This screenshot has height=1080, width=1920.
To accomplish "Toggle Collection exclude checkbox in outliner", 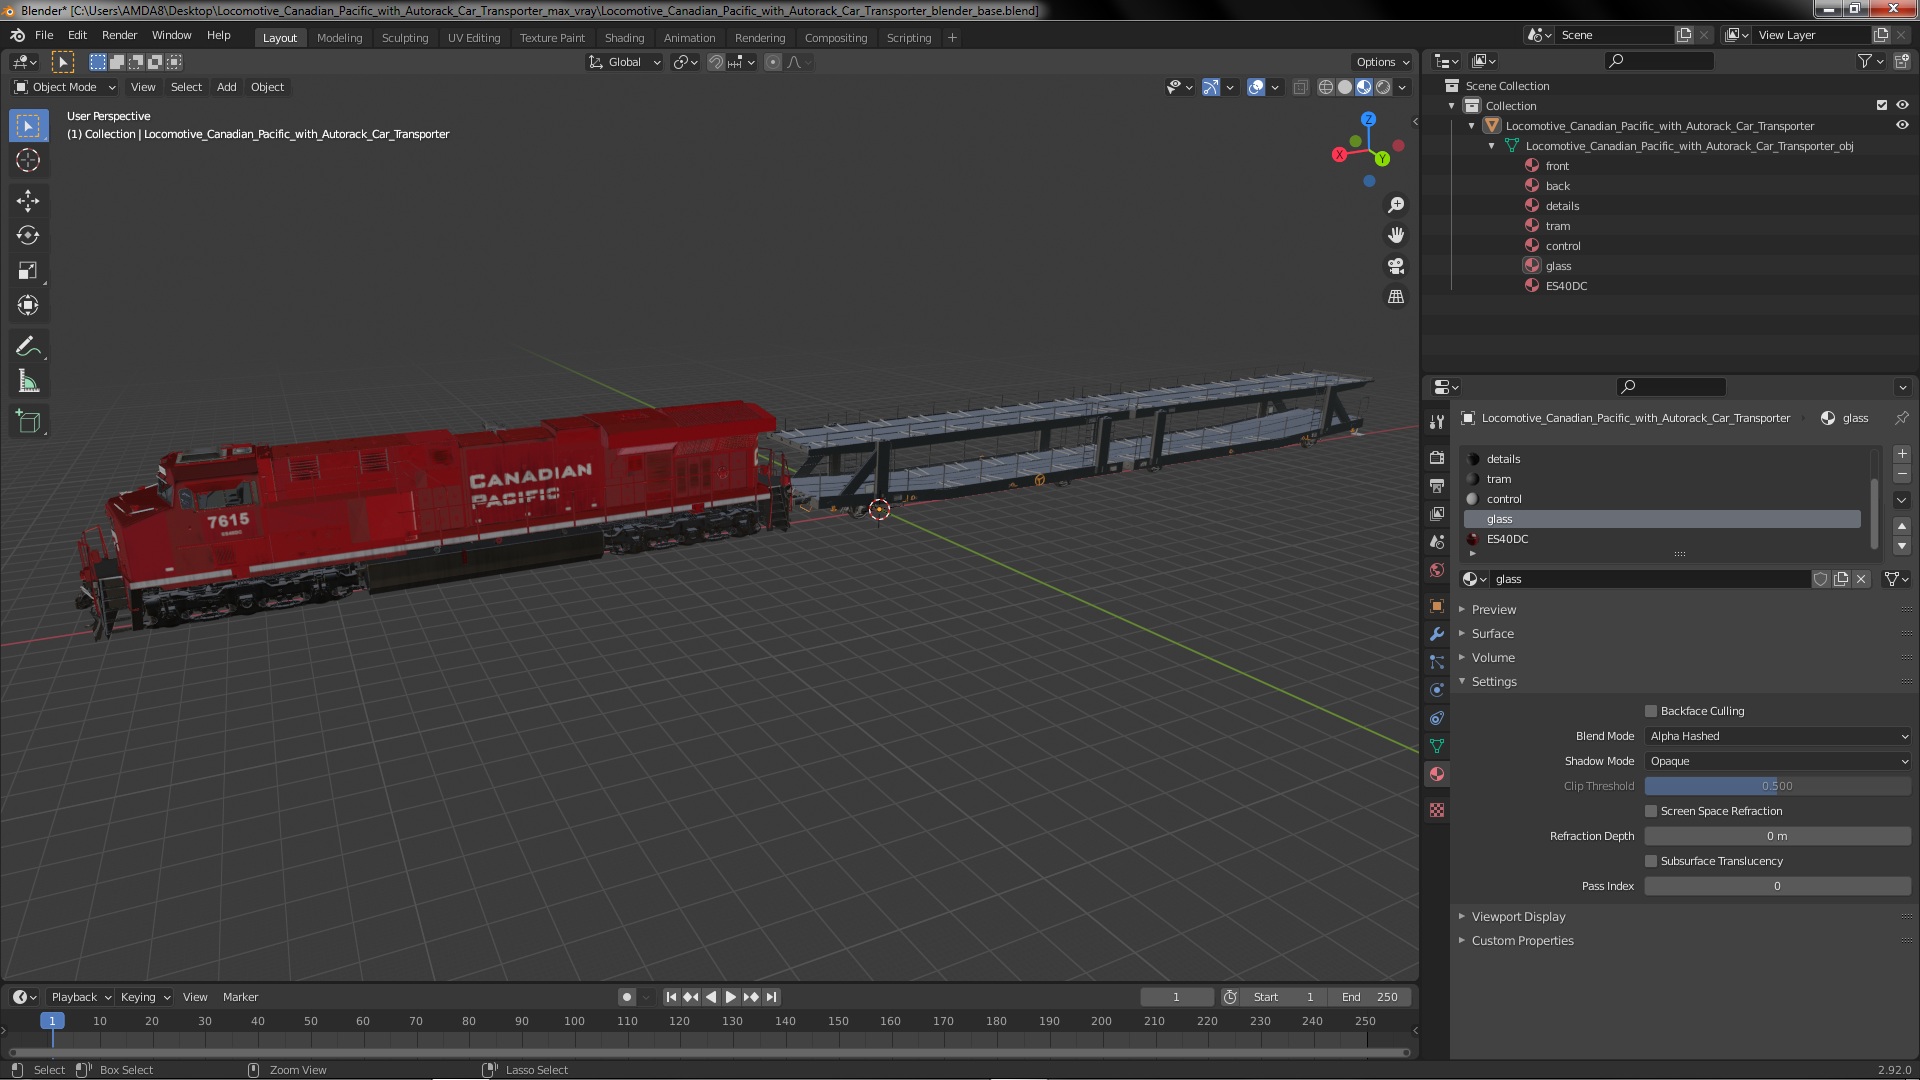I will (x=1882, y=105).
